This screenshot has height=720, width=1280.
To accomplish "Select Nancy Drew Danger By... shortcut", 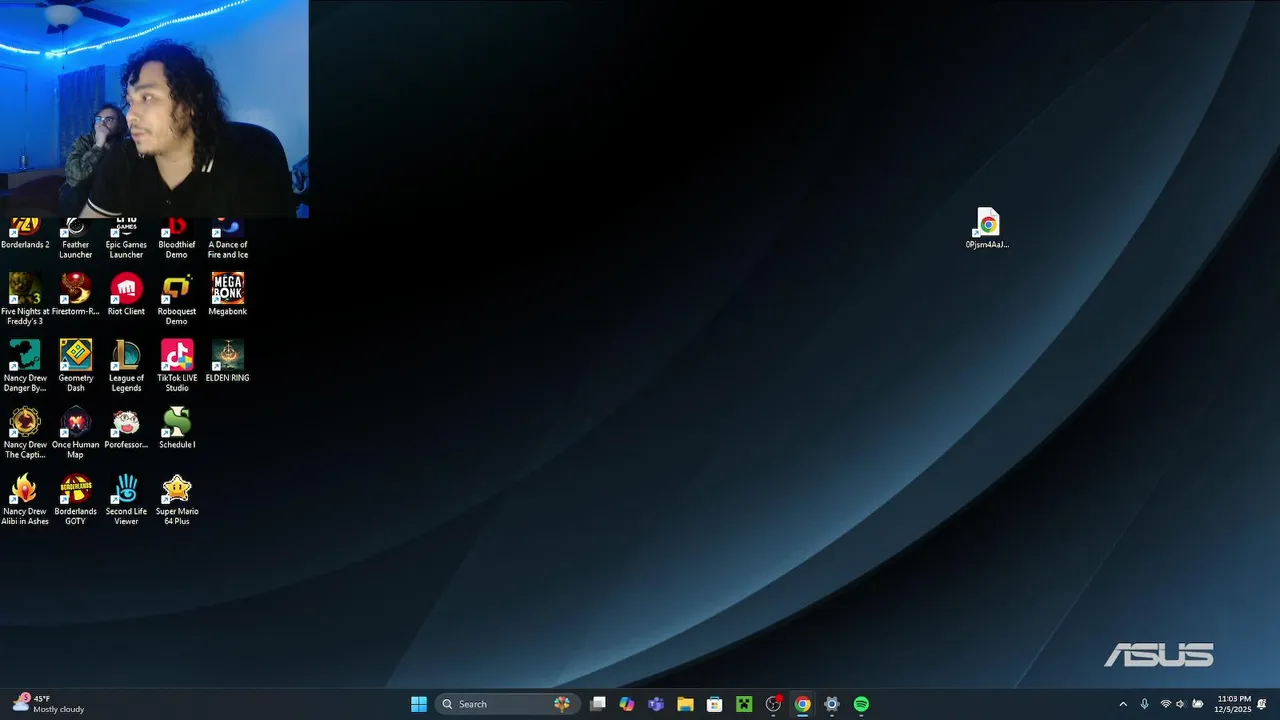I will click(25, 366).
